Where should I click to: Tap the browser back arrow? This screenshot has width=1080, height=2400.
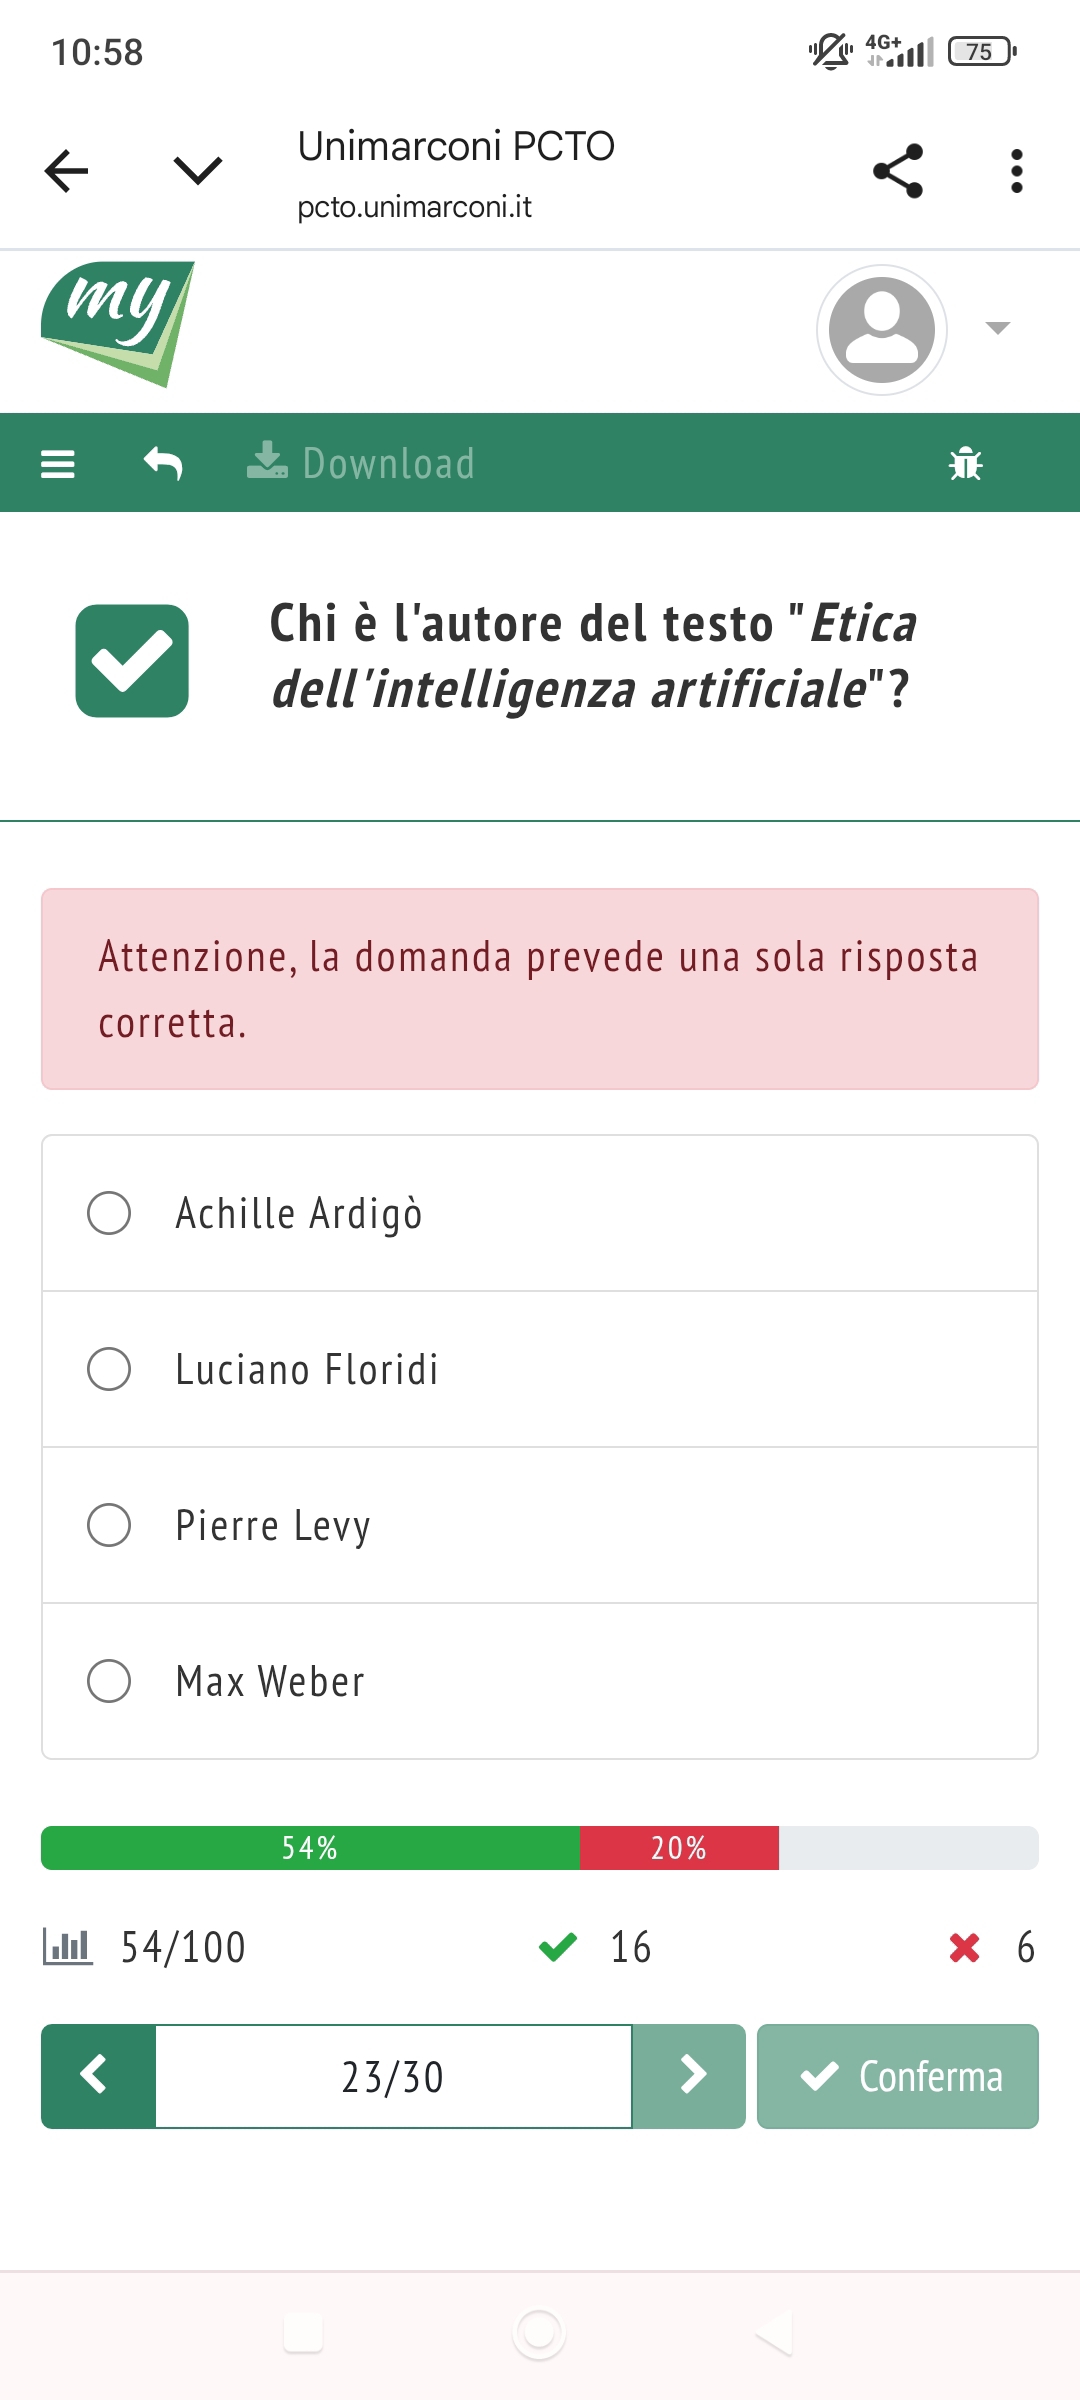(x=67, y=171)
